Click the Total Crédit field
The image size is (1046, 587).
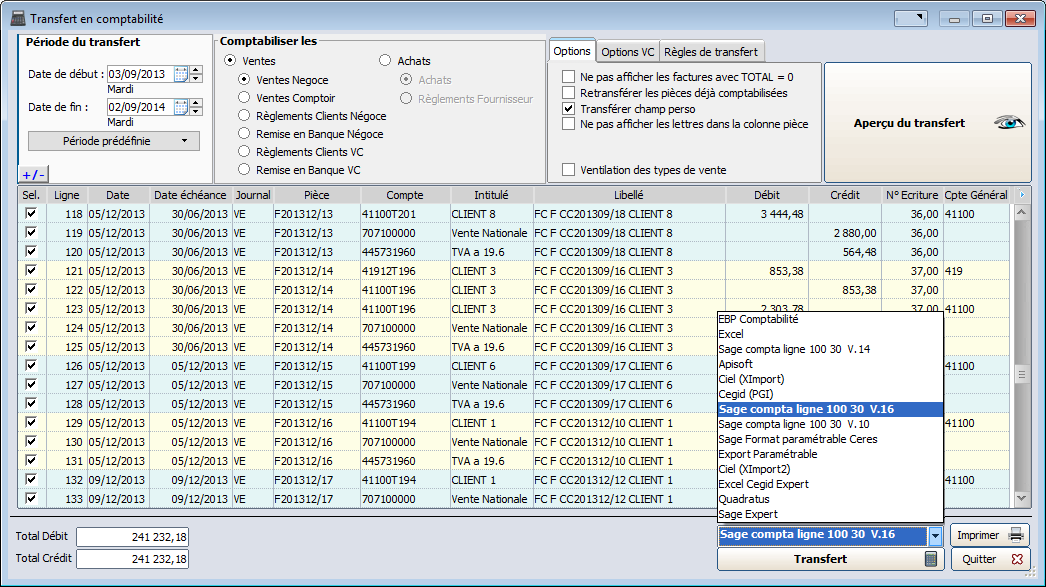click(132, 558)
